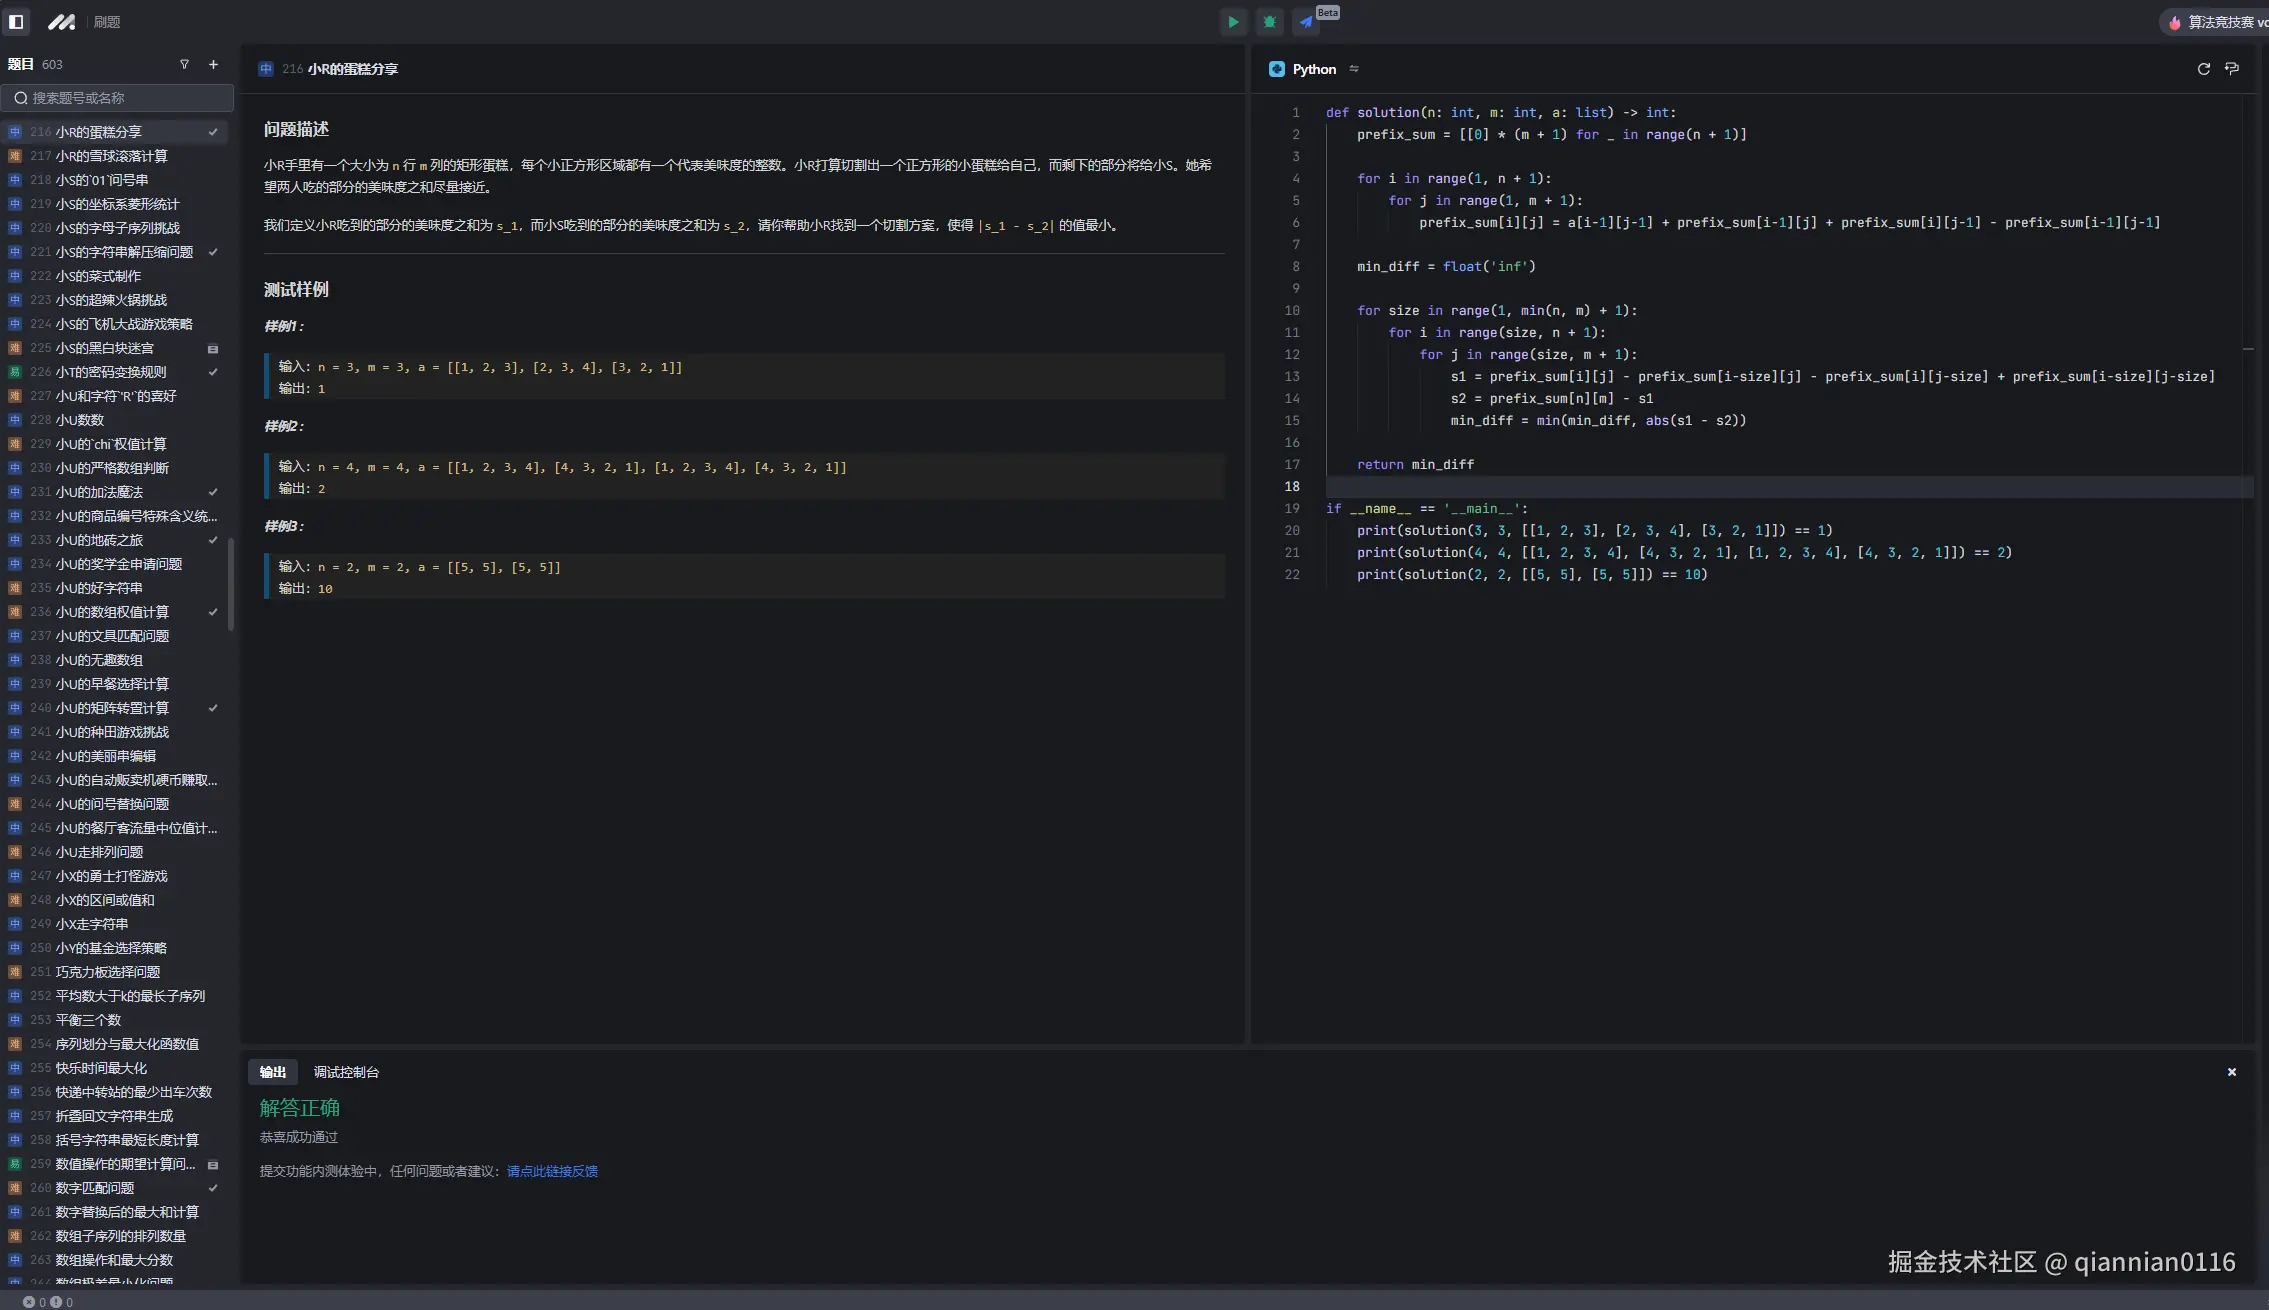Open problem 217 小R的雪球滚落计算
Viewport: 2269px width, 1310px height.
[111, 156]
